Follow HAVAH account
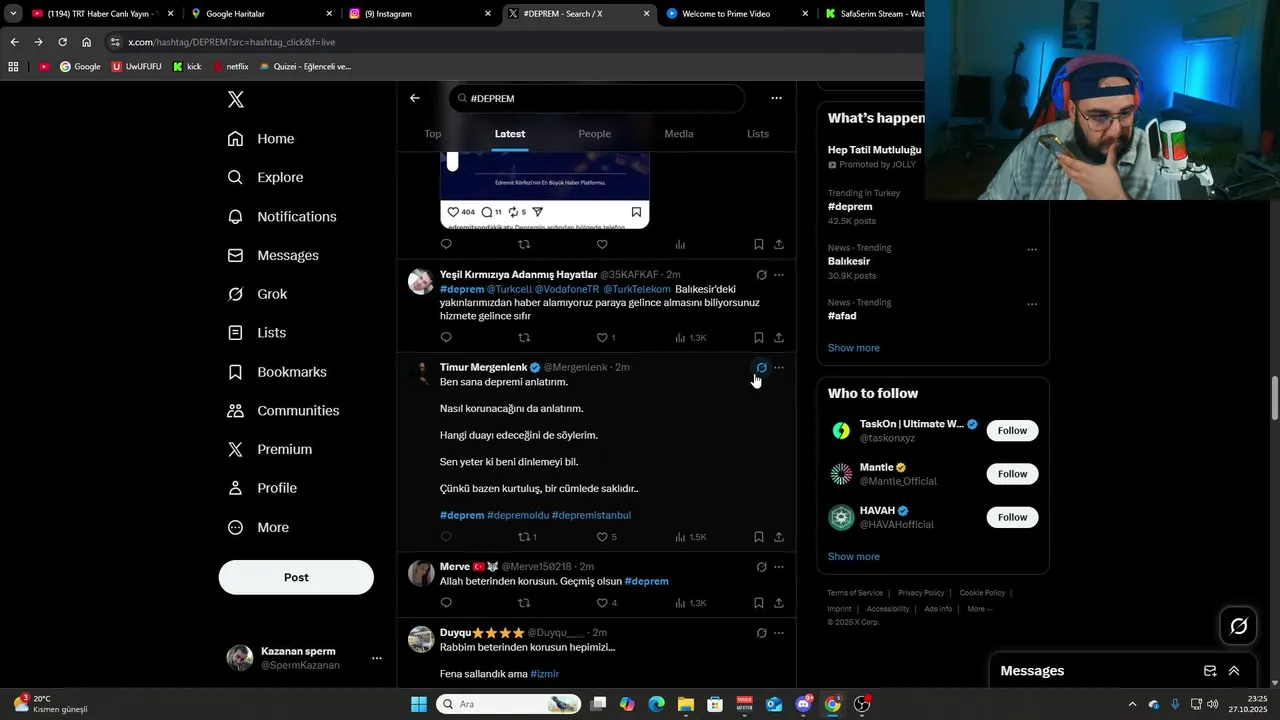The height and width of the screenshot is (720, 1280). tap(1012, 517)
